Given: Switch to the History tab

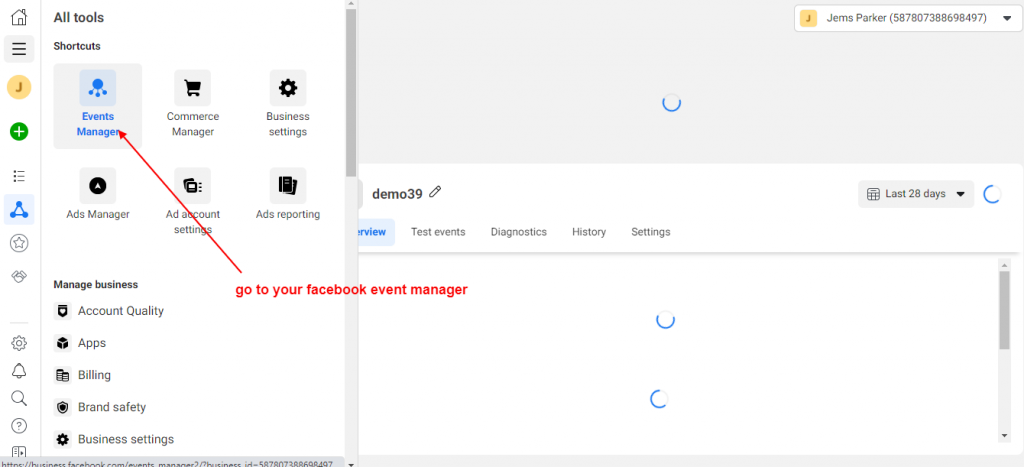Looking at the screenshot, I should click(589, 232).
